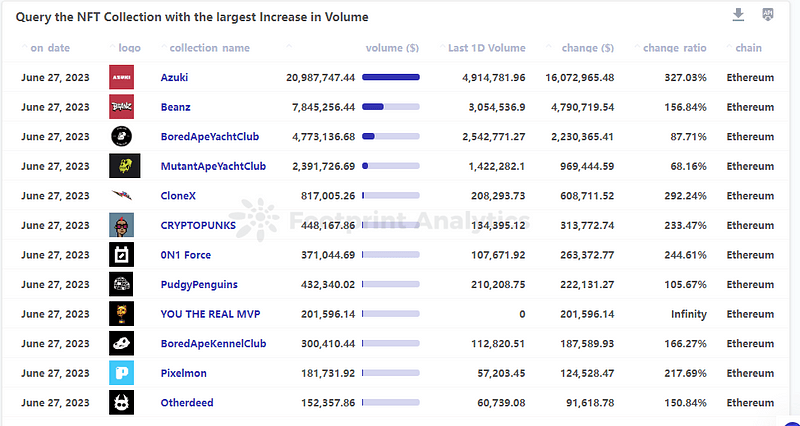Image resolution: width=800 pixels, height=426 pixels.
Task: Sort by Last 1D Volume header
Action: tap(487, 48)
